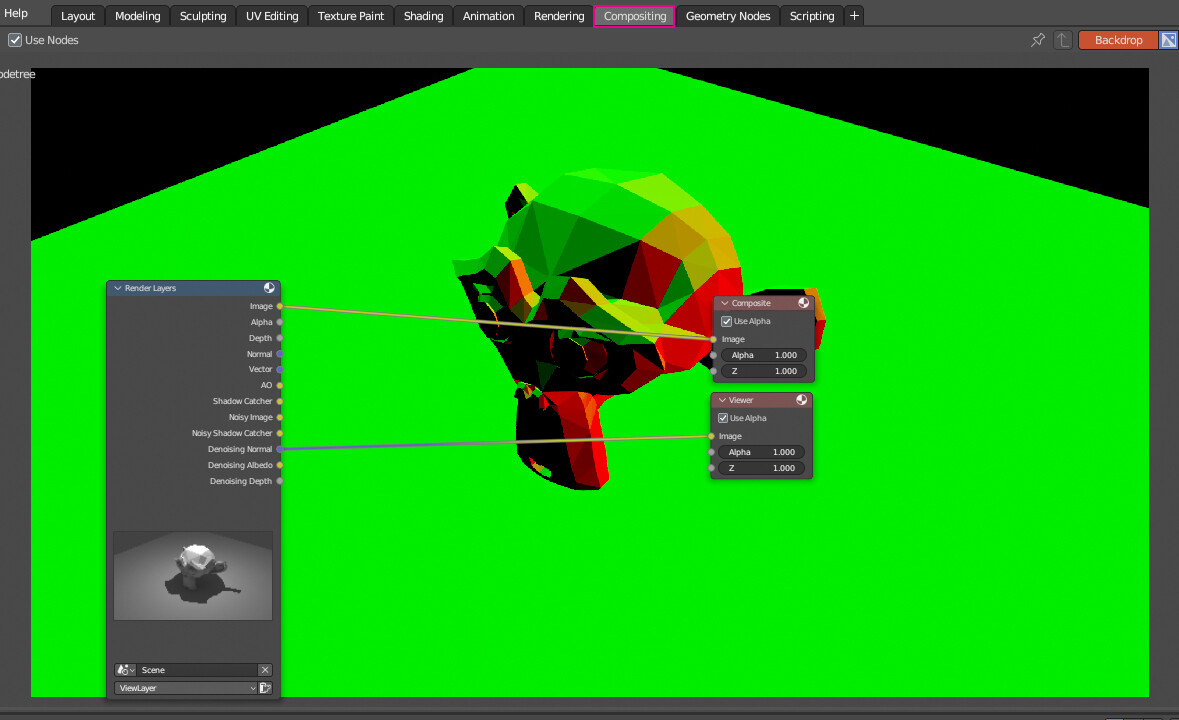
Task: Click the Alpha output socket on Render Layers
Action: (280, 322)
